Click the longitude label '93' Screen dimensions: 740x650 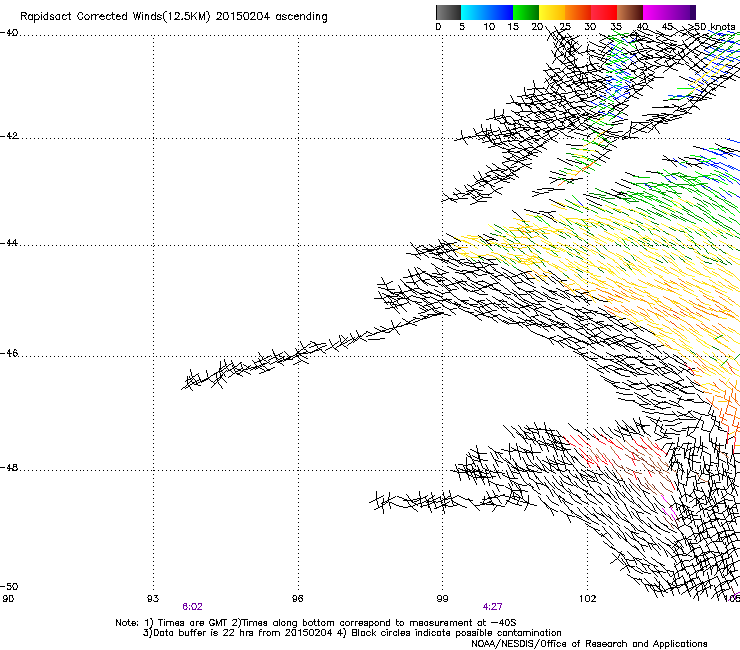[153, 599]
